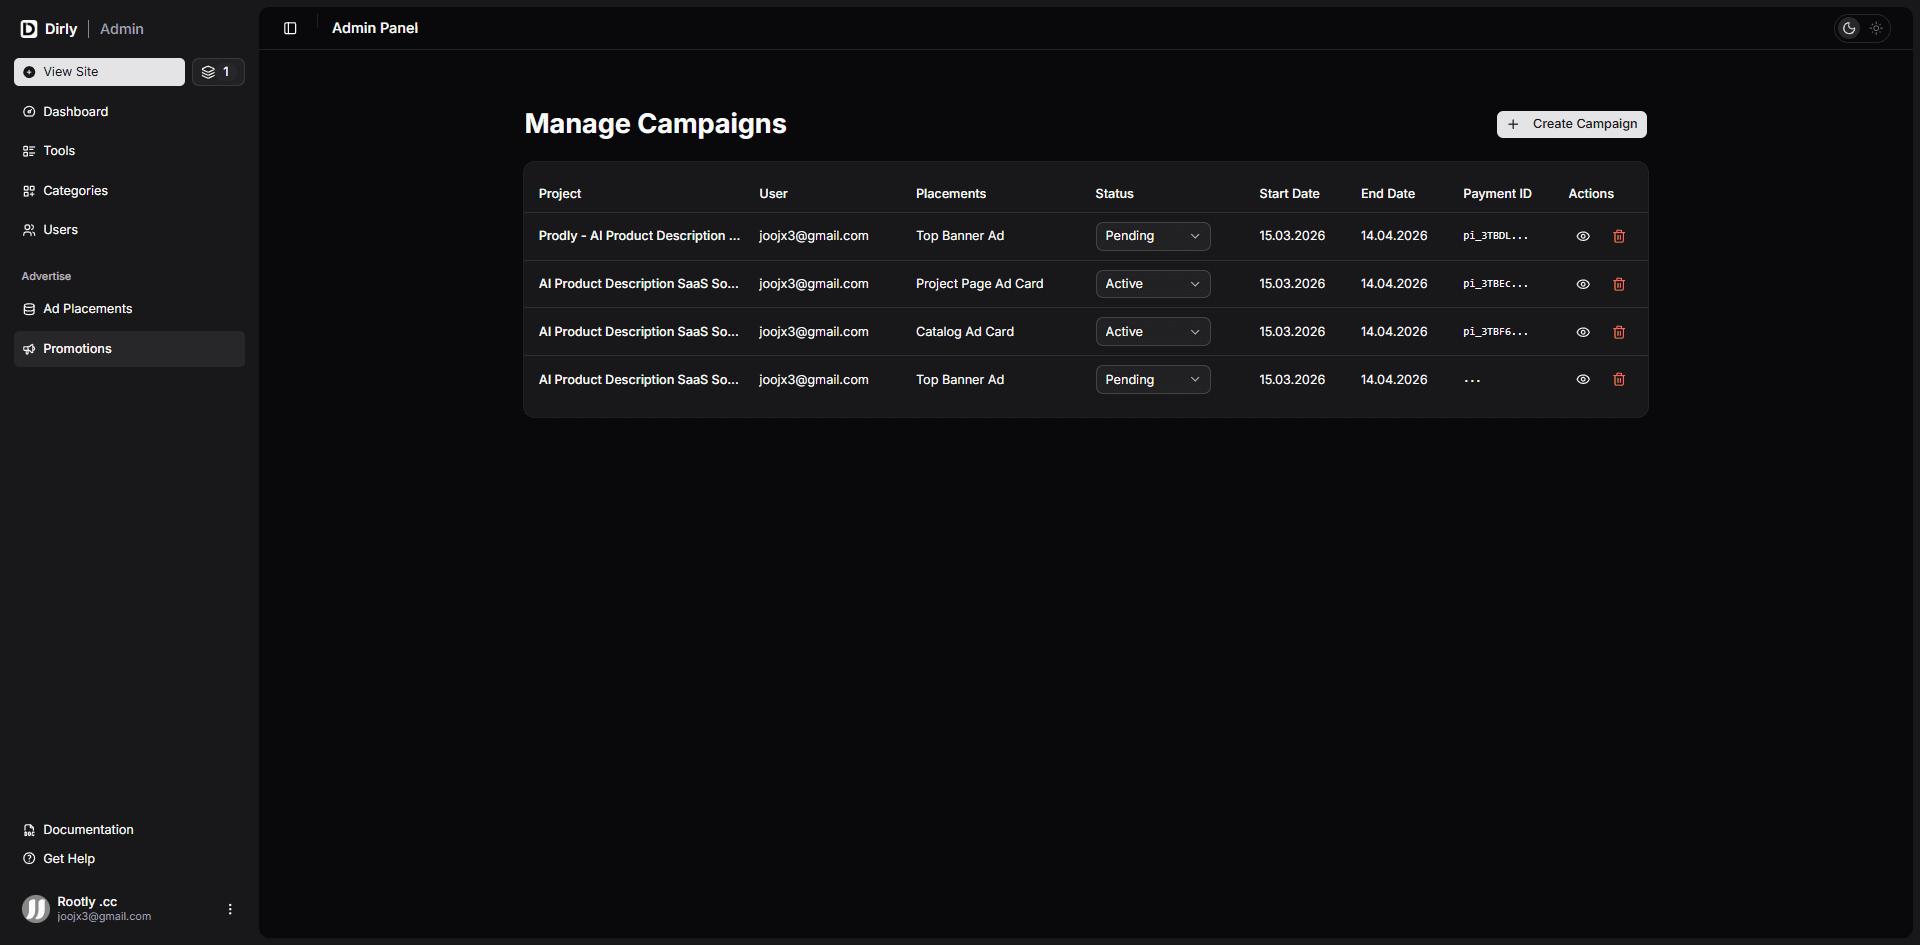Open the Documentation link

(x=88, y=830)
